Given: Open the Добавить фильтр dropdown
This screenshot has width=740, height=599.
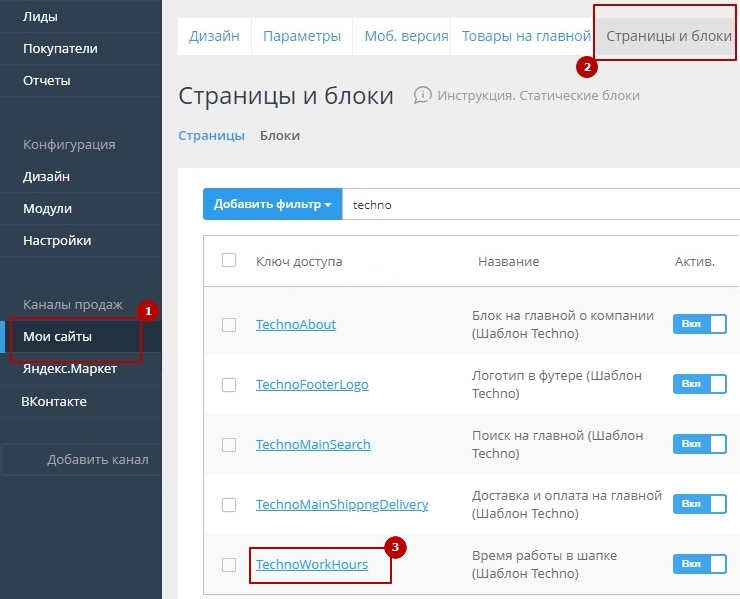Looking at the screenshot, I should 272,204.
